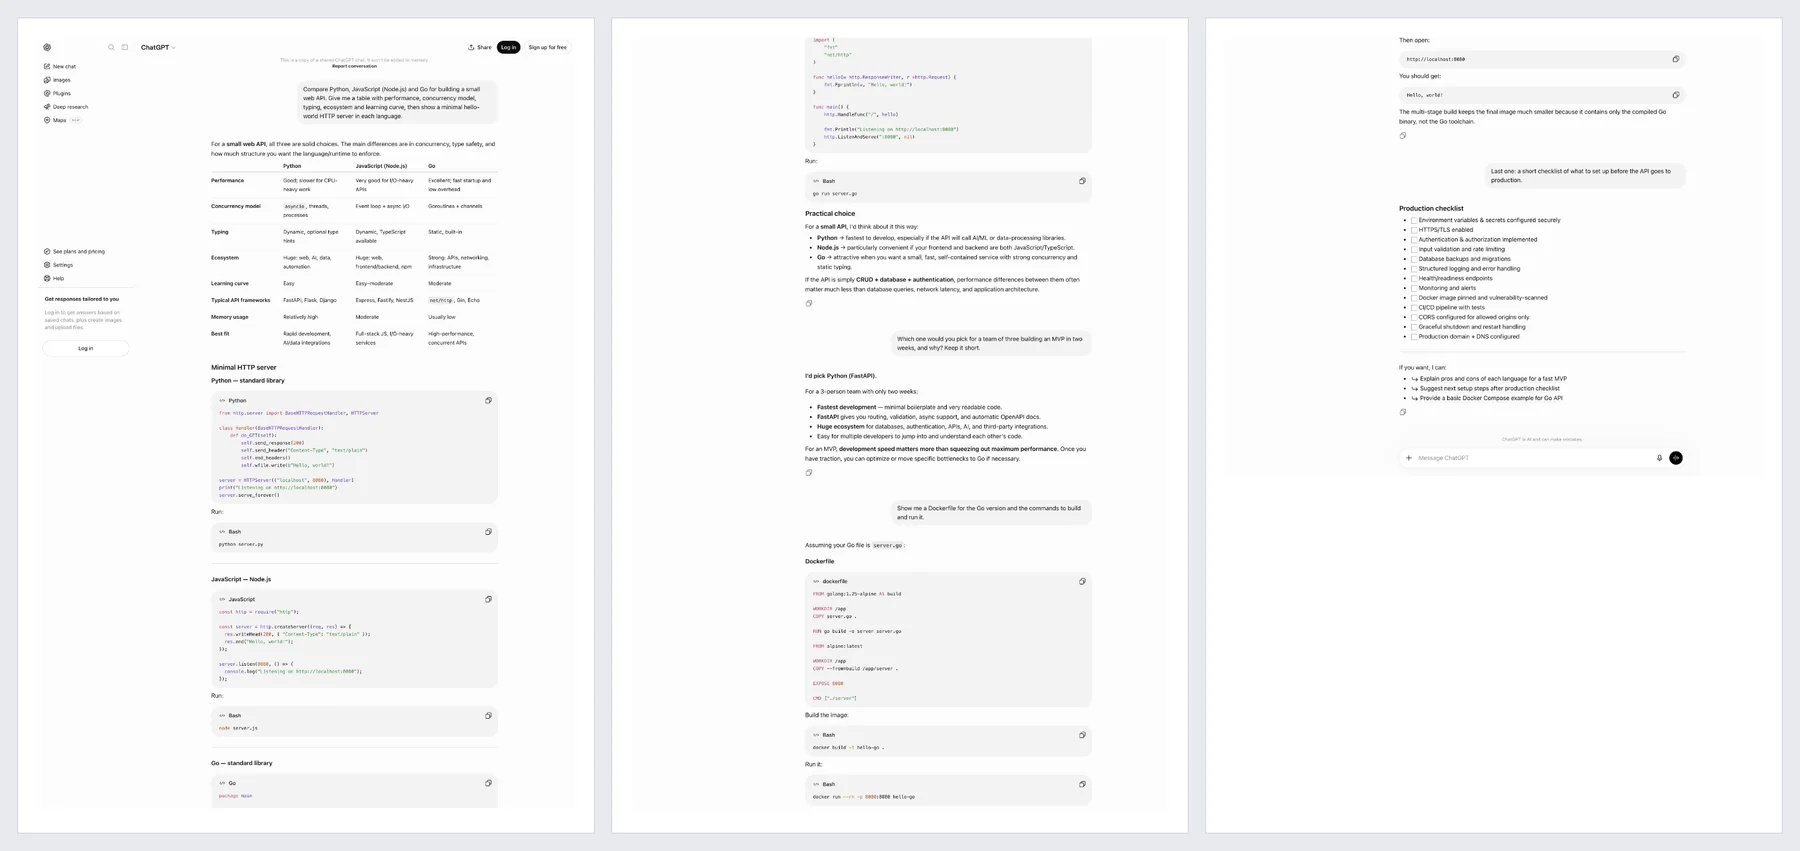This screenshot has height=851, width=1800.
Task: Go to Images in the sidebar
Action: [57, 80]
